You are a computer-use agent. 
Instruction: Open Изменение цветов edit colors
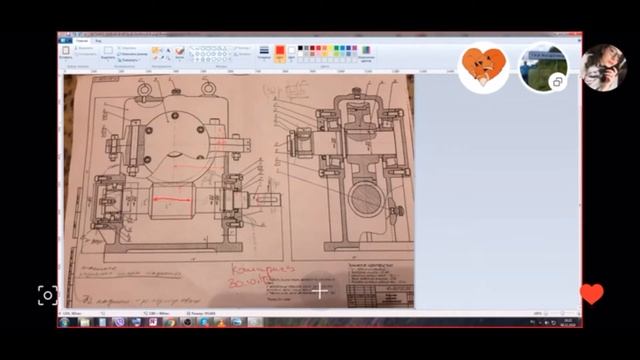coord(366,53)
